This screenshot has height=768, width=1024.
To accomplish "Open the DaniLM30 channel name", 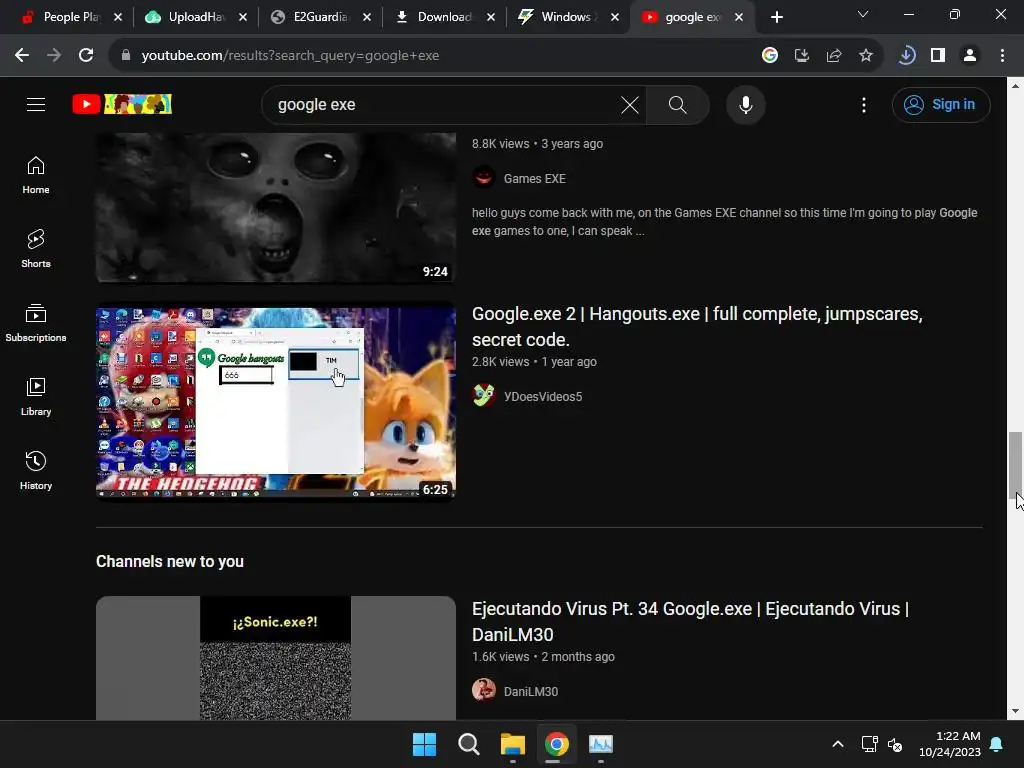I will point(531,691).
